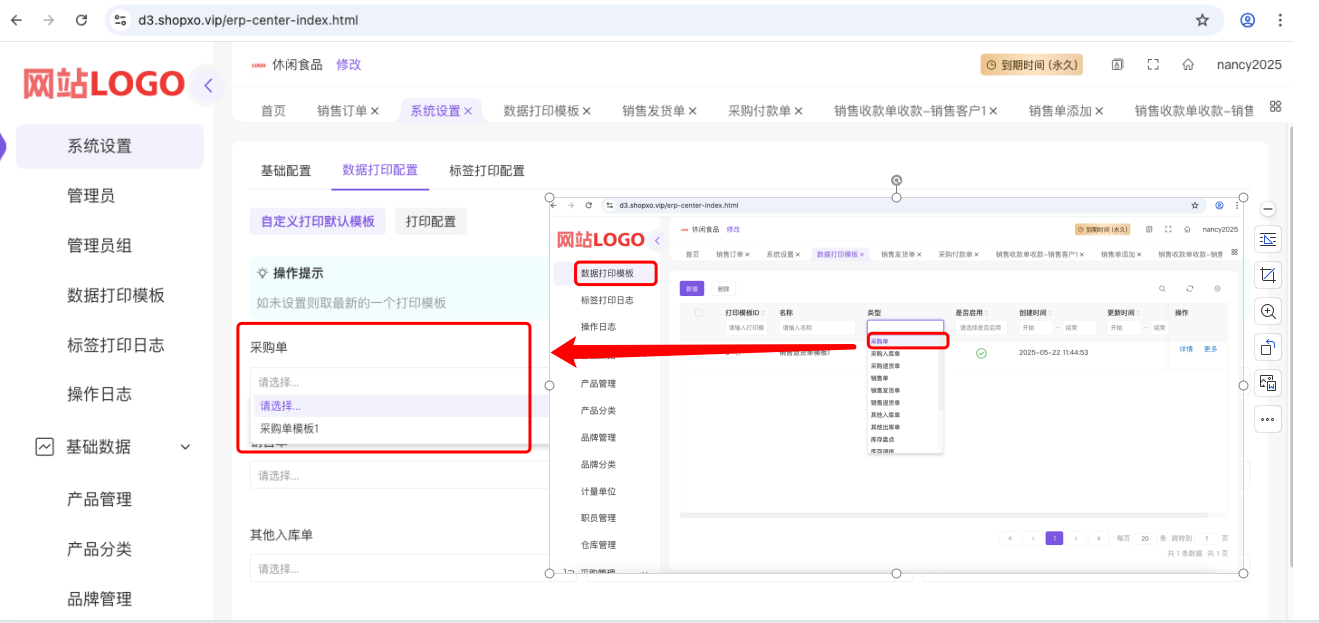Choose 采购单模板1 from the dropdown list
This screenshot has width=1319, height=623.
click(x=289, y=428)
